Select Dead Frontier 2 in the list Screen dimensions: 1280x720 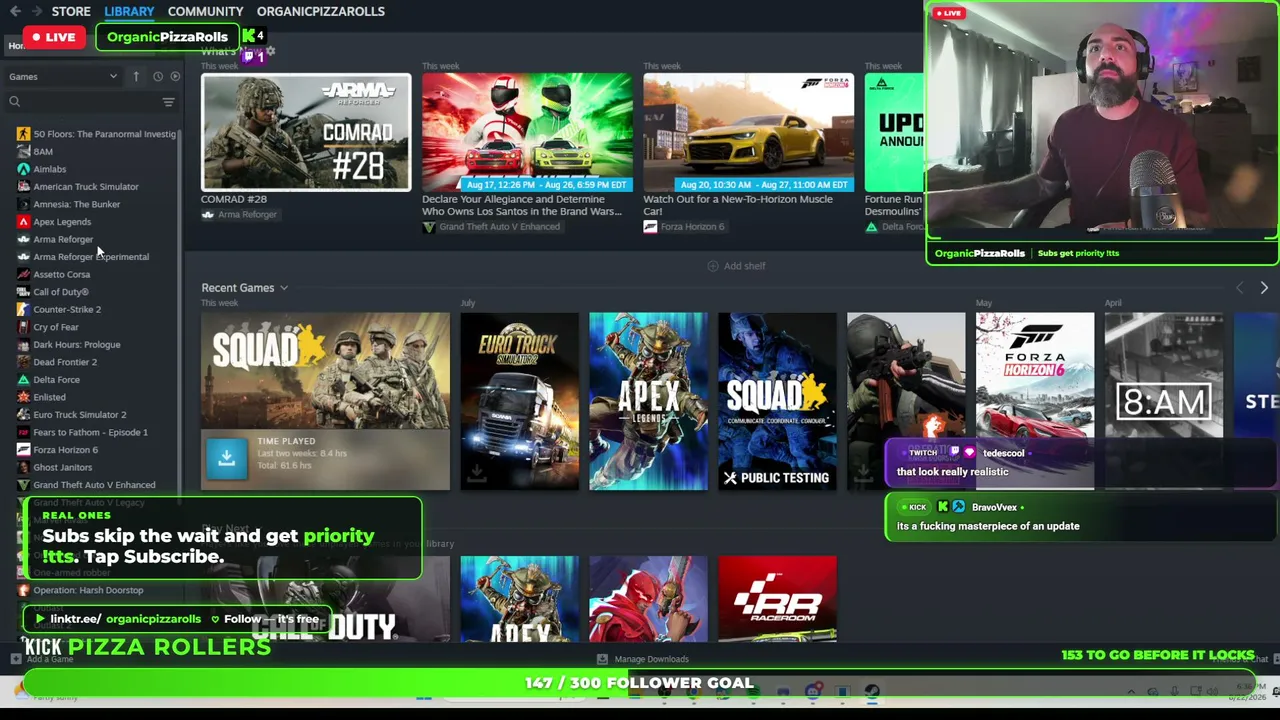tap(65, 362)
